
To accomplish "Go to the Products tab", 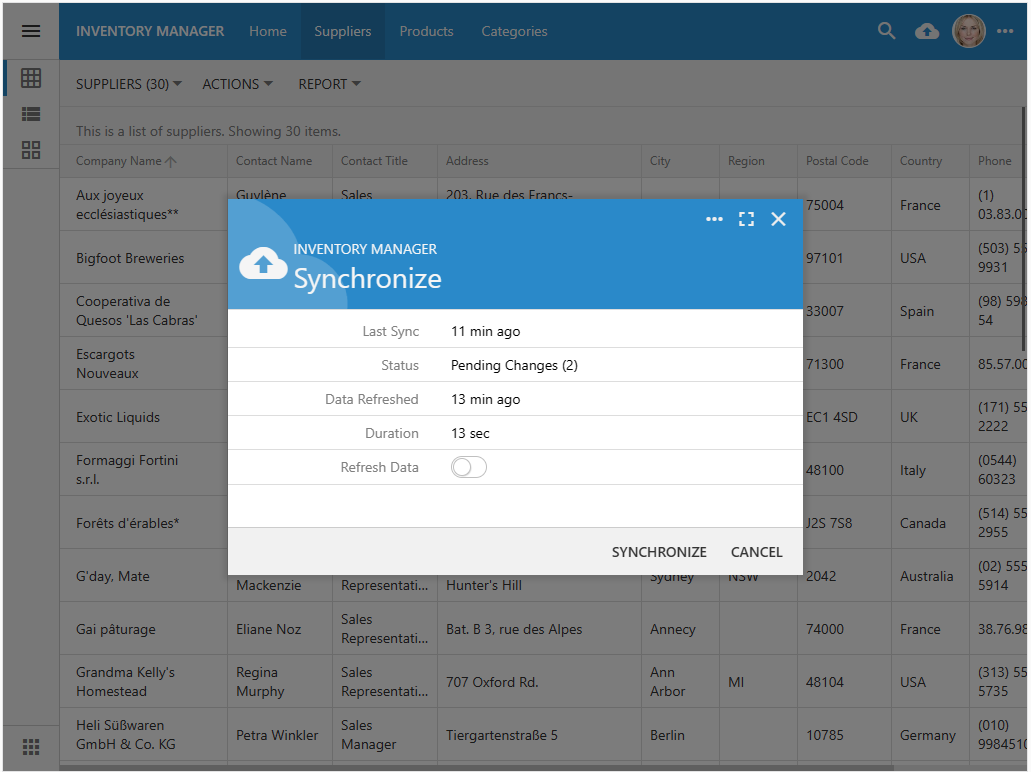I will click(426, 31).
